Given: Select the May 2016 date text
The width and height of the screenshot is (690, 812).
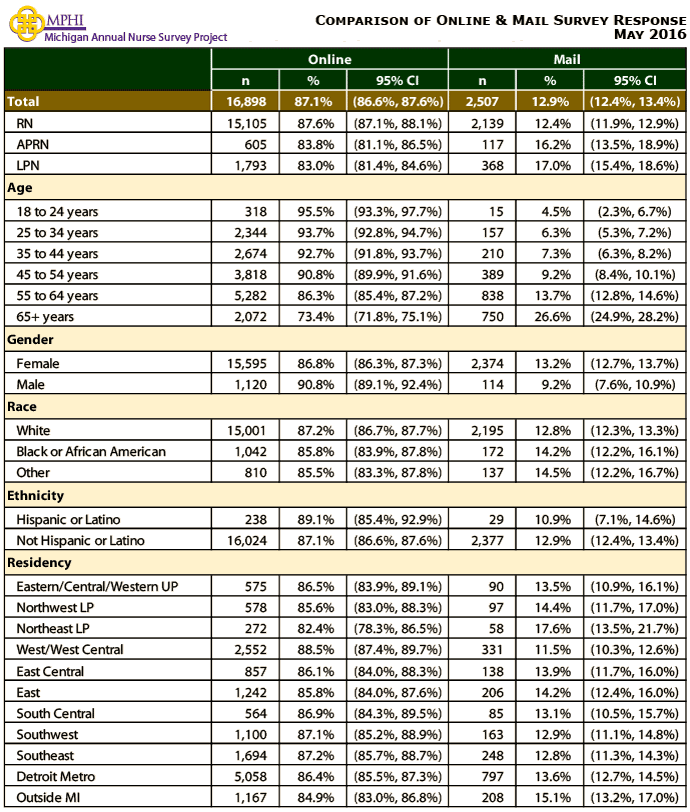Looking at the screenshot, I should tap(650, 34).
